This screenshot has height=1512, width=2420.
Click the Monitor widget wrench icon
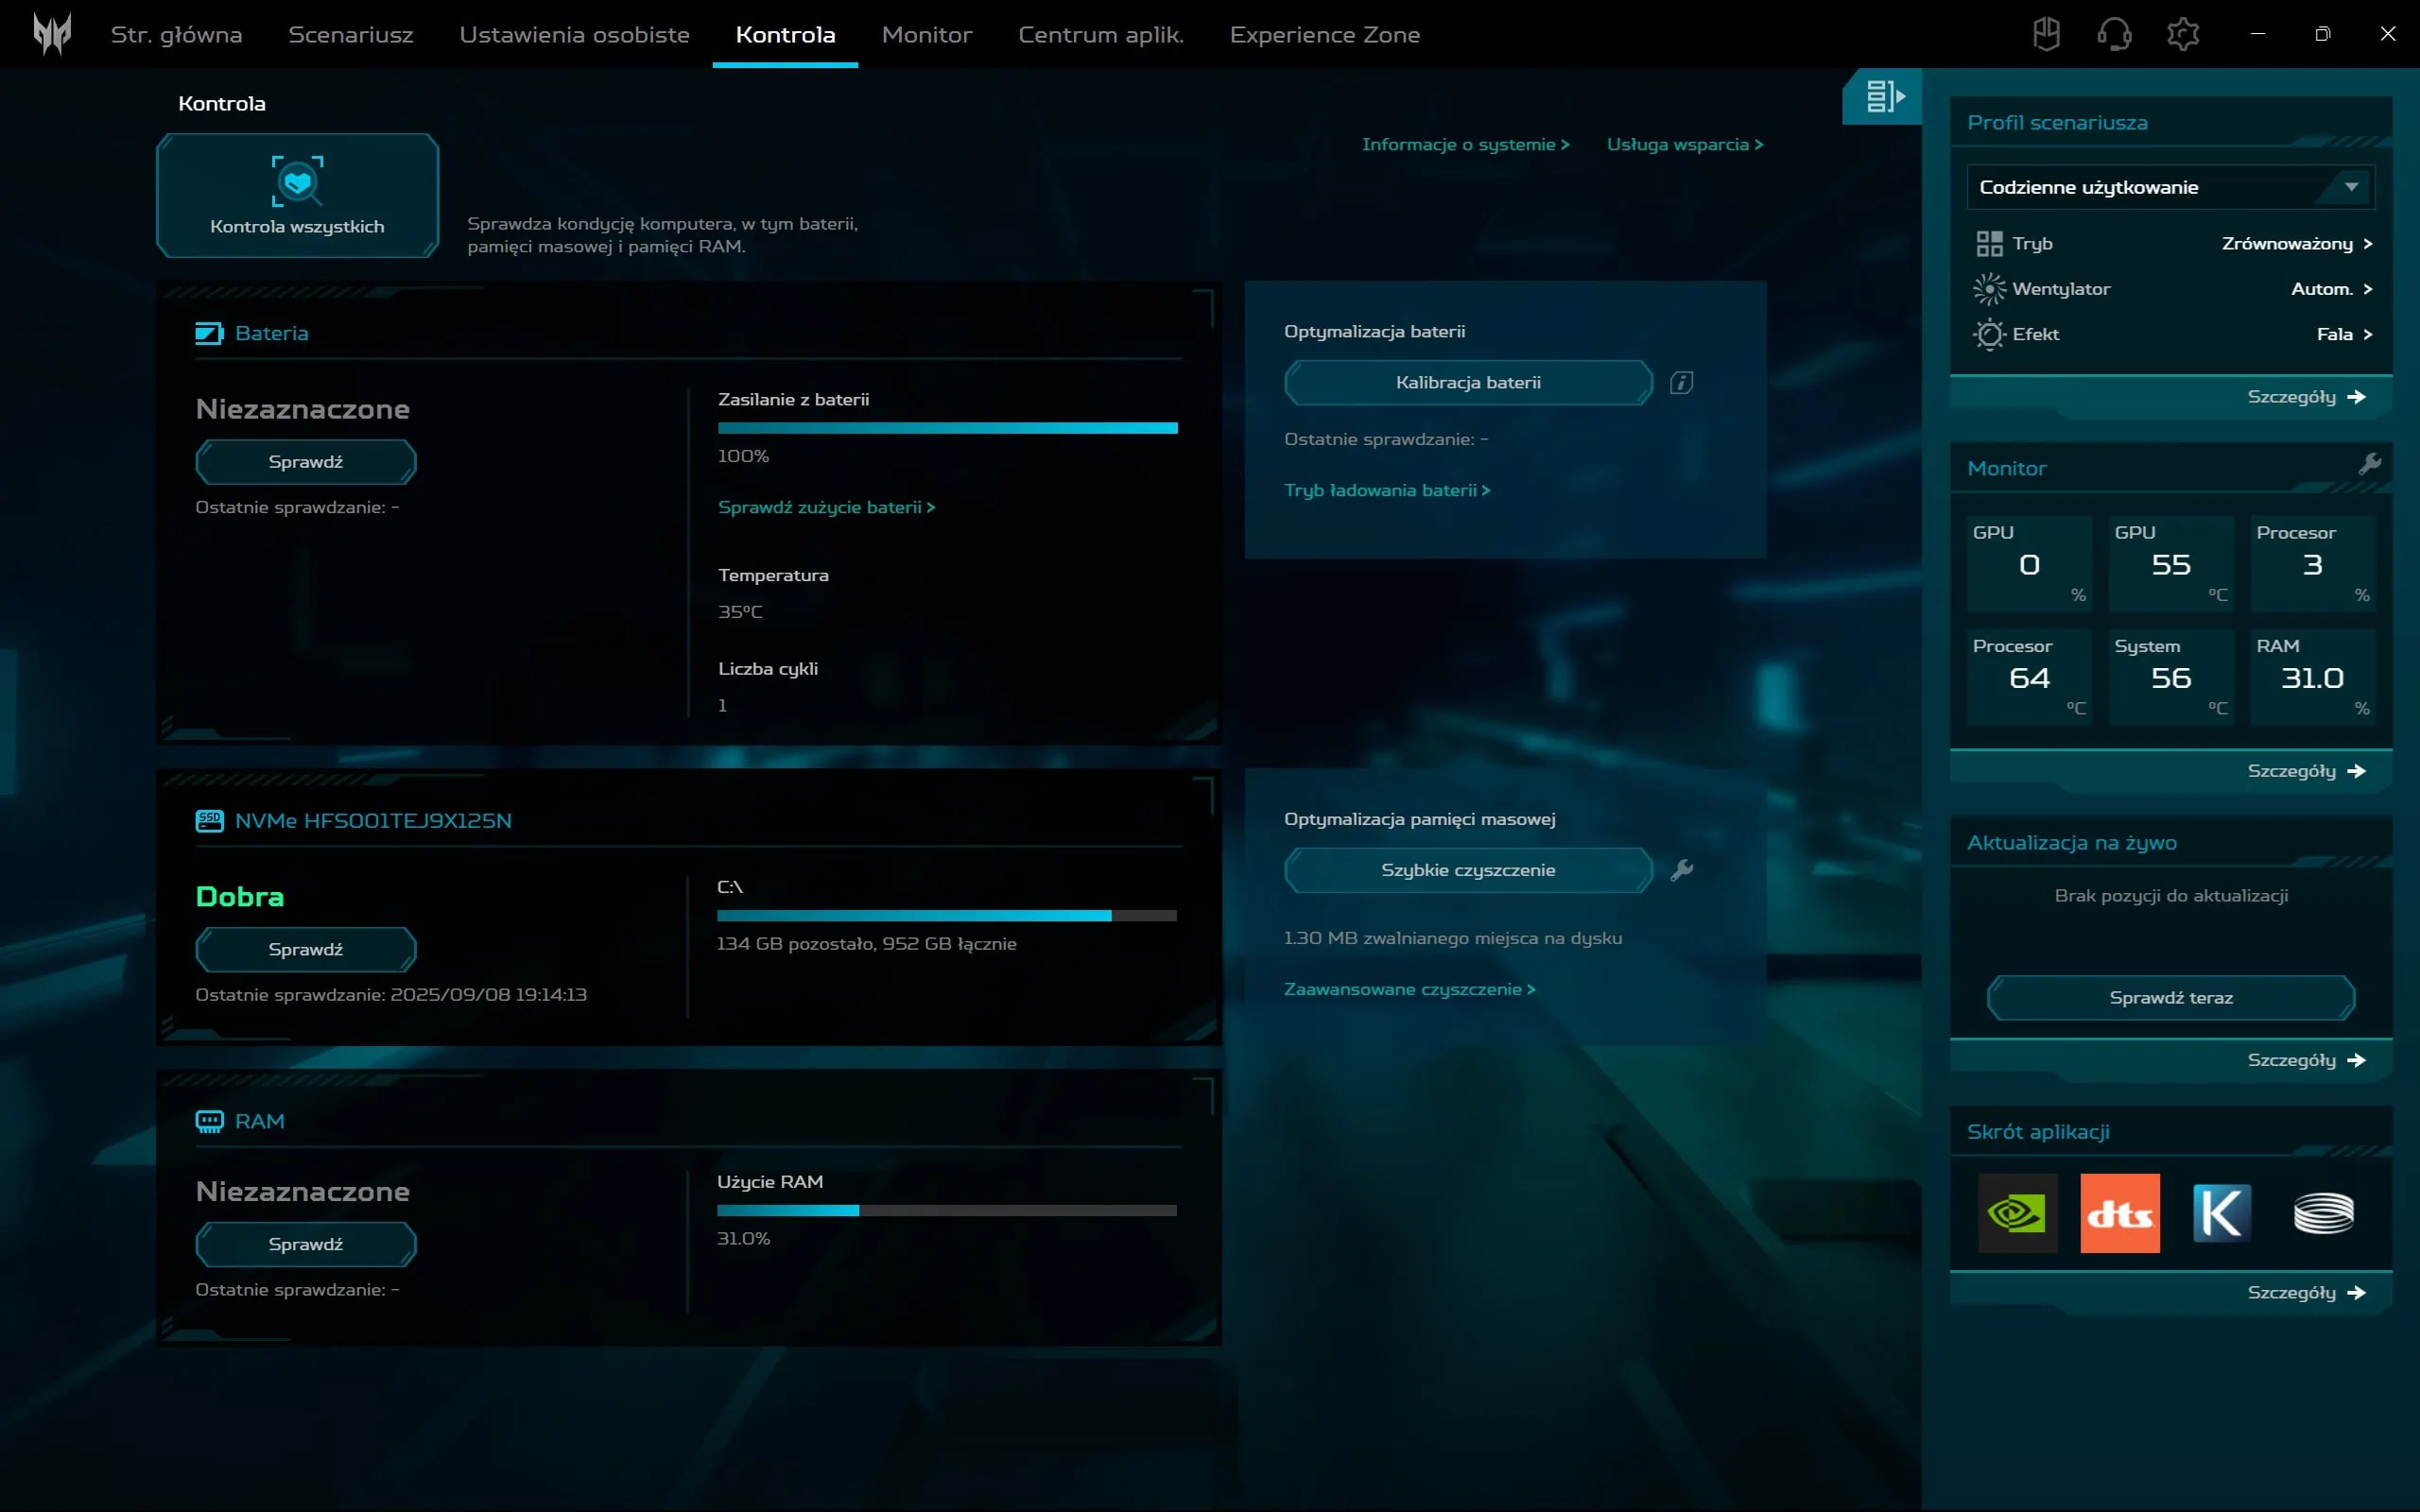[2369, 464]
